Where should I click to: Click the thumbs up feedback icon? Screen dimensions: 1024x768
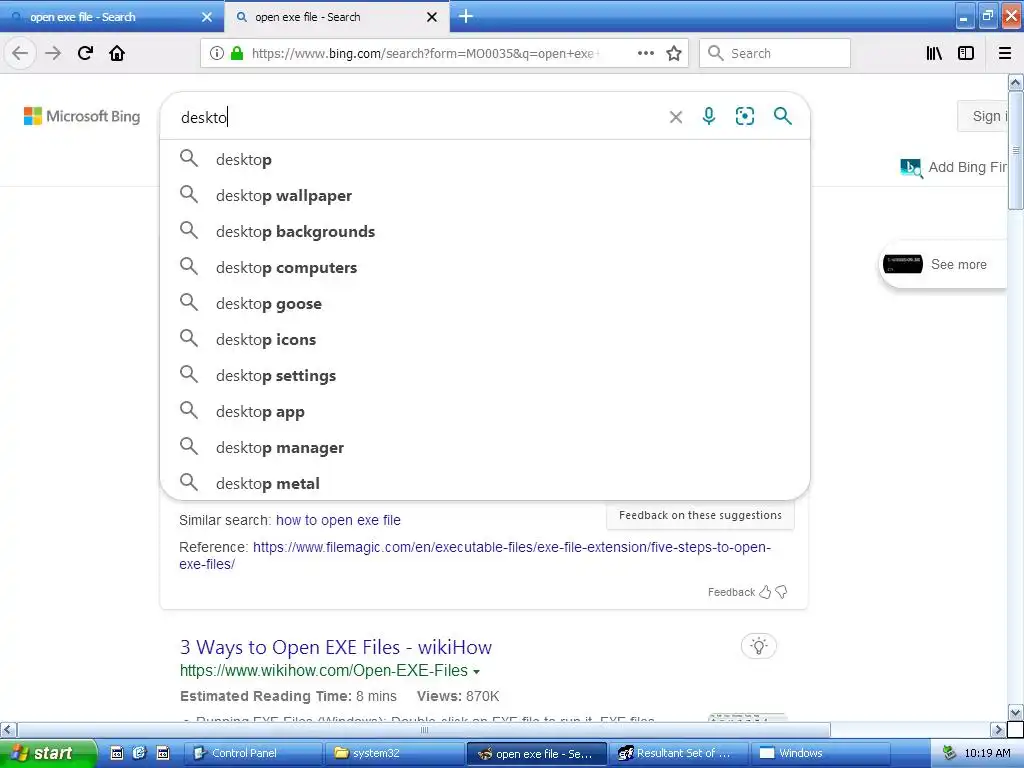click(765, 592)
